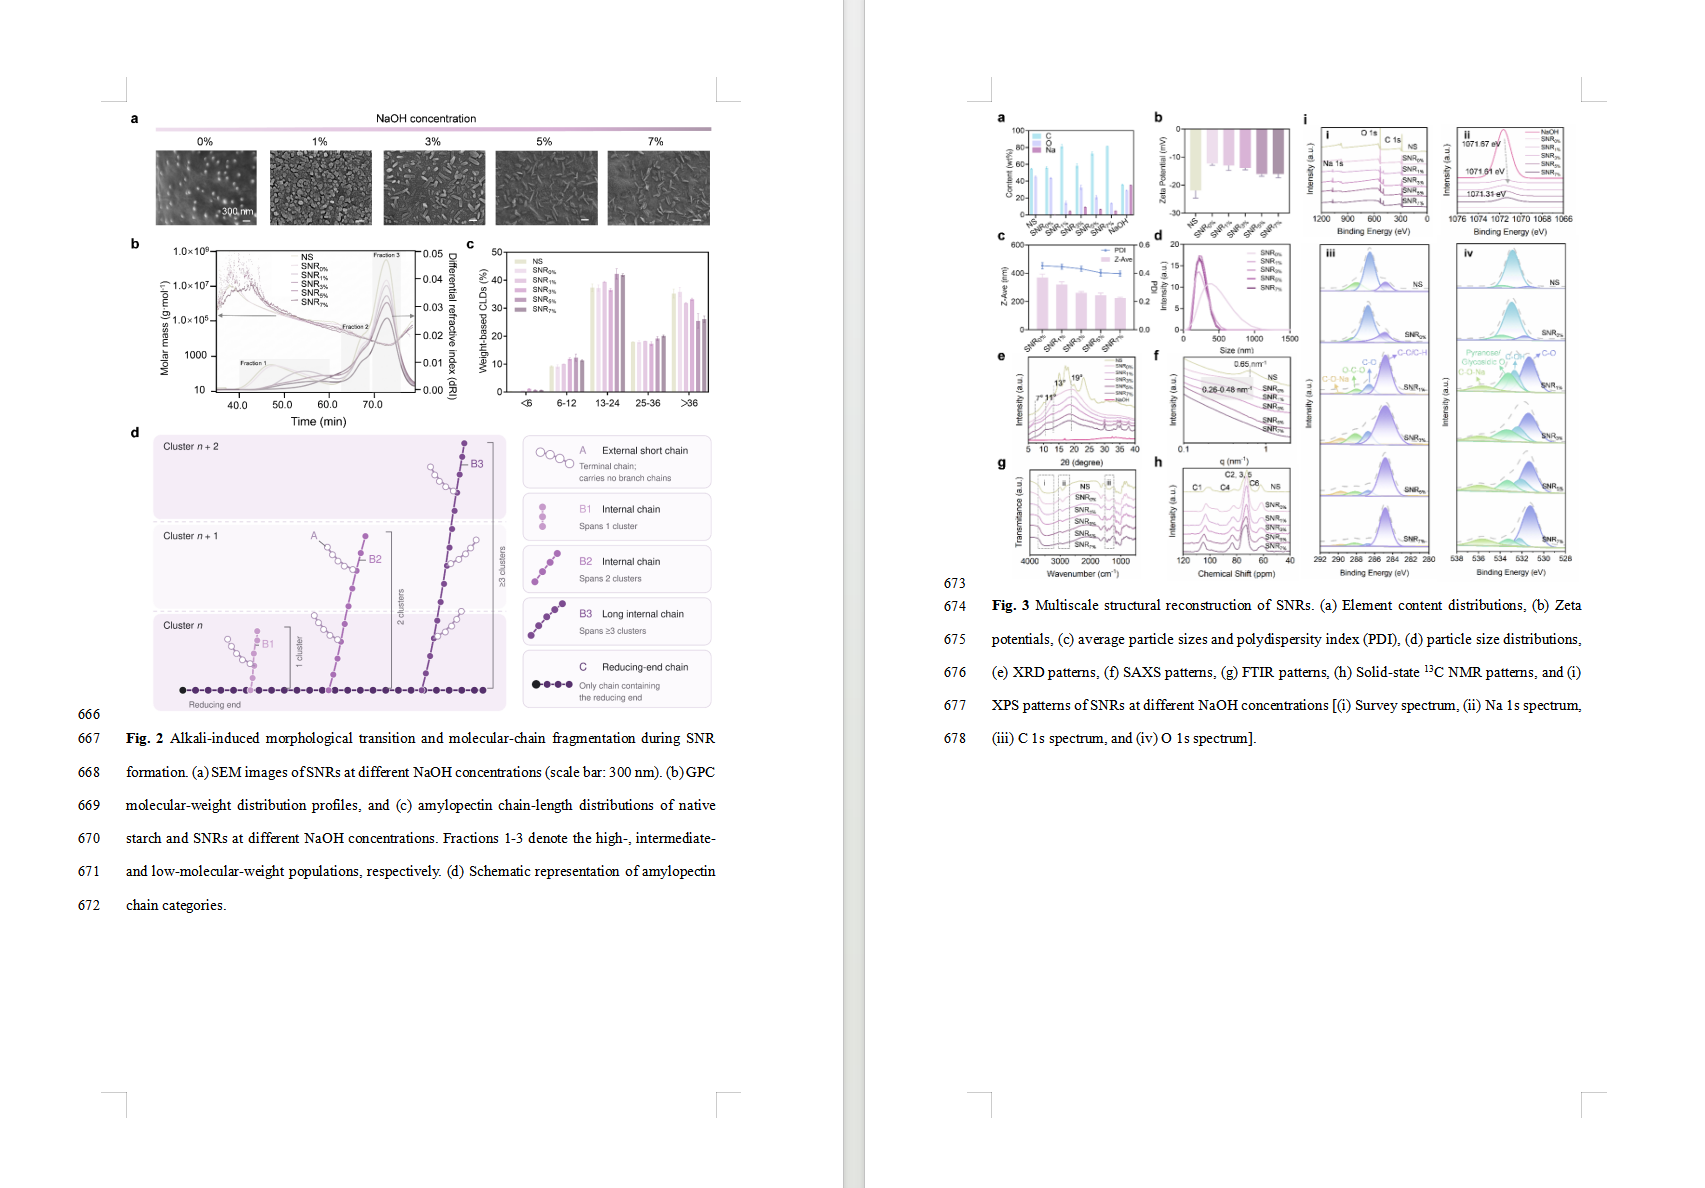Click the 'External short chain' legend box
Image resolution: width=1705 pixels, height=1188 pixels.
617,462
